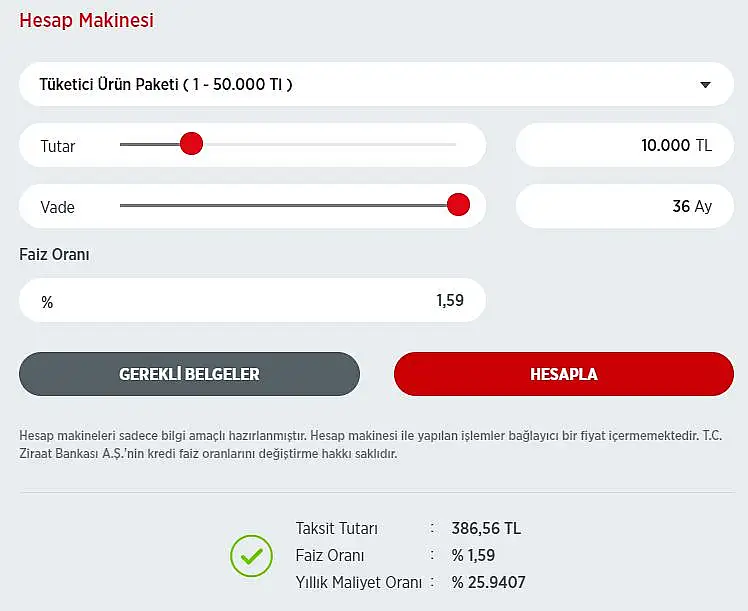This screenshot has width=748, height=611.
Task: Click the percent symbol in the interest field
Action: 47,302
